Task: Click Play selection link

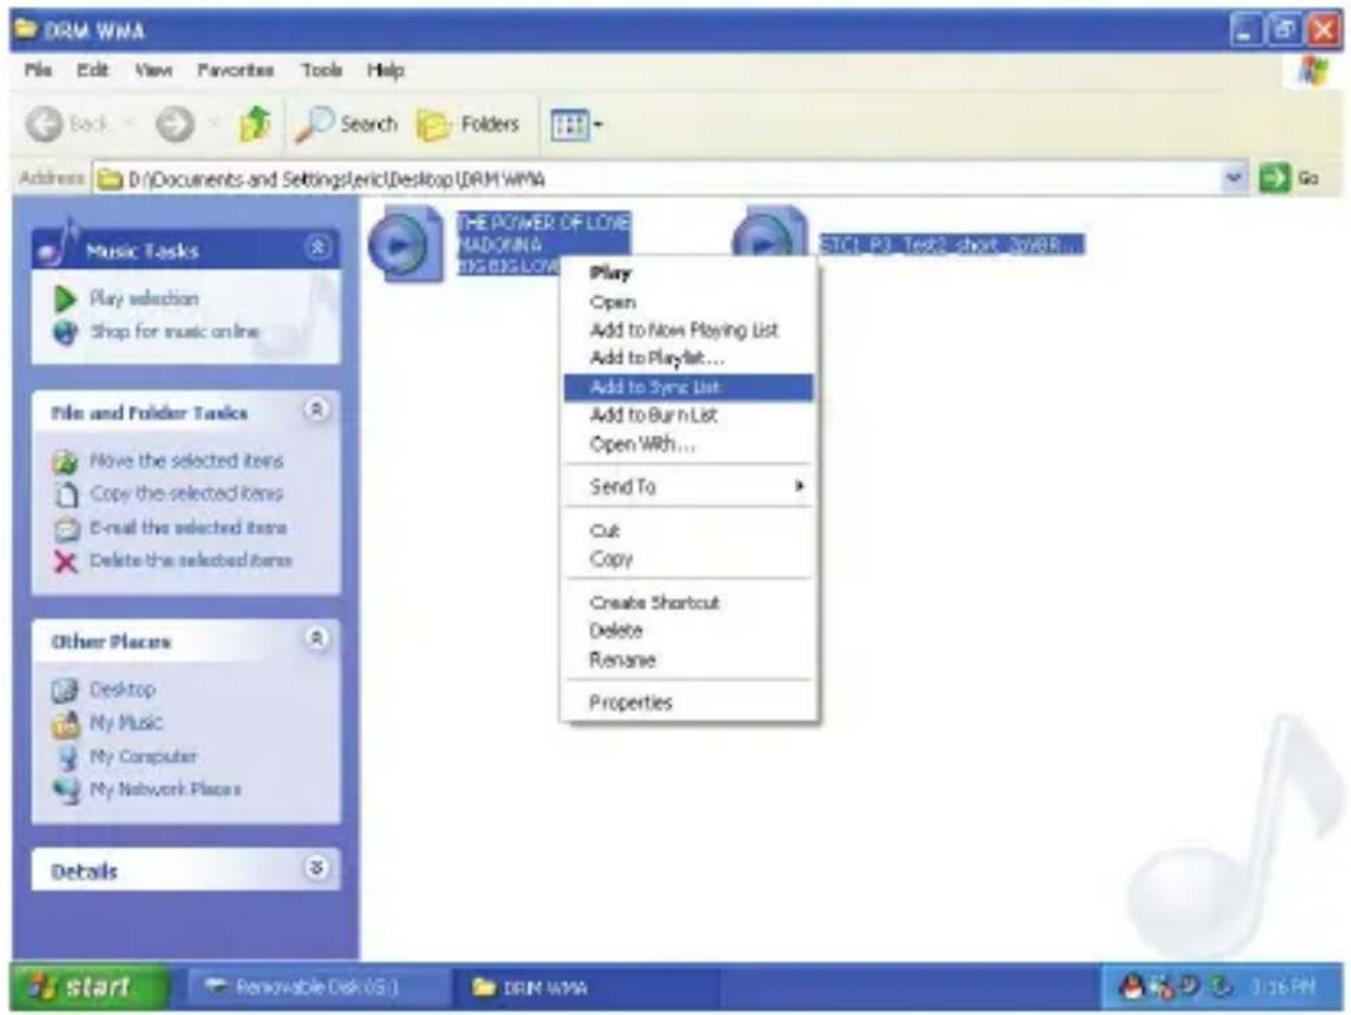Action: (144, 298)
